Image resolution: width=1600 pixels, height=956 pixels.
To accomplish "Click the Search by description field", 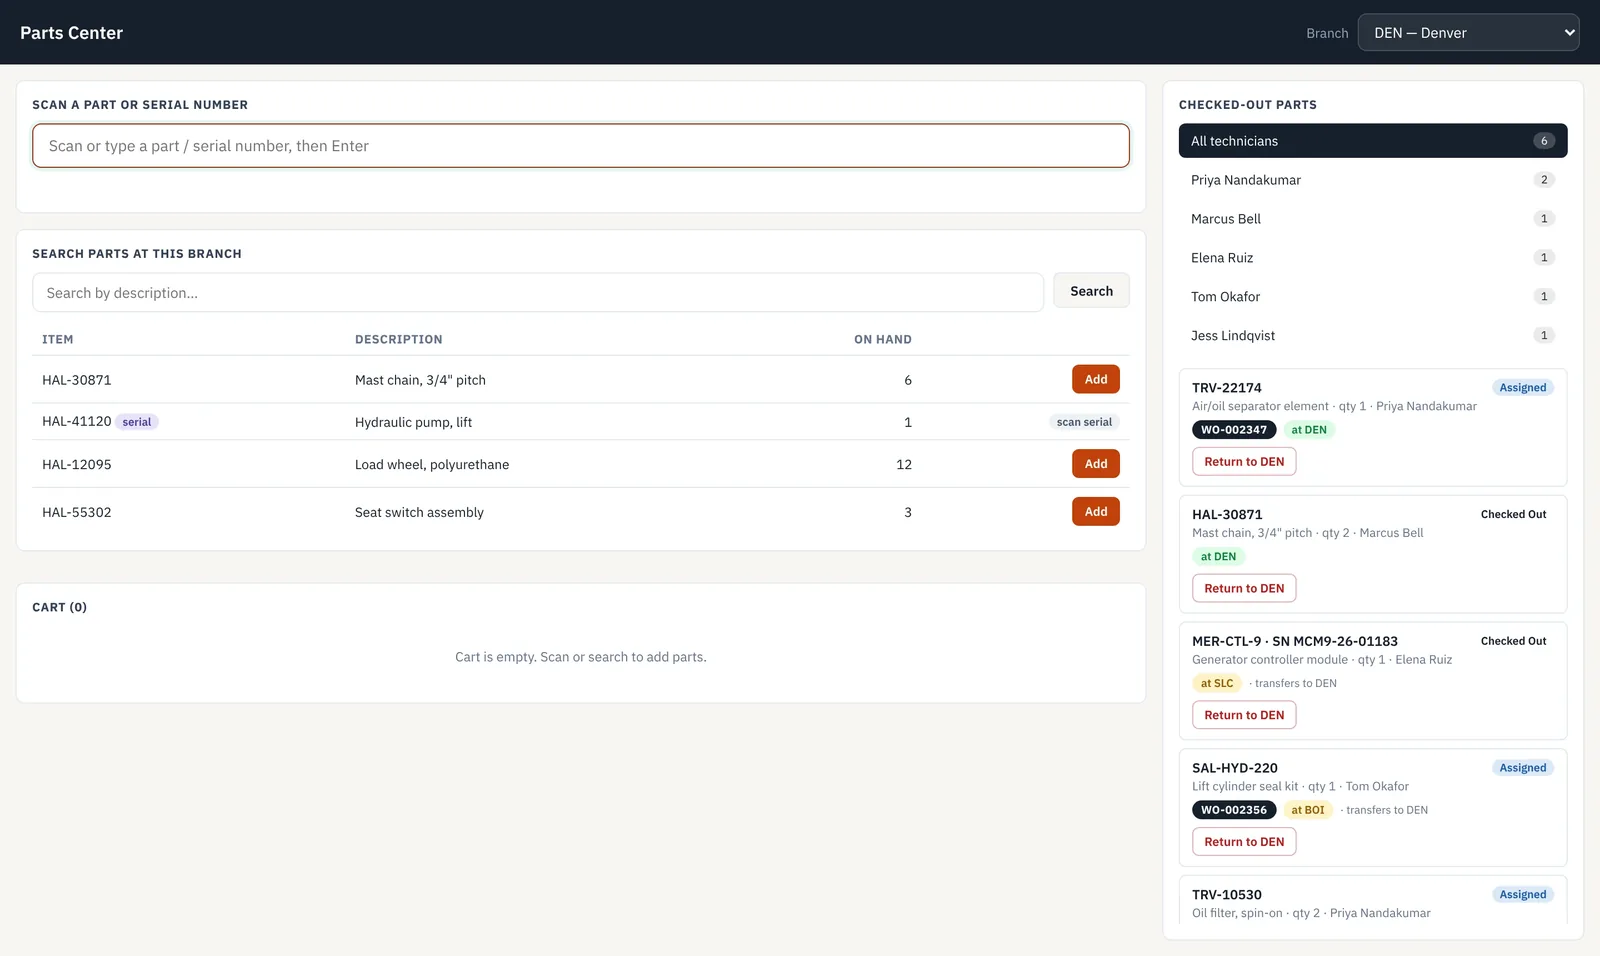I will (x=538, y=293).
